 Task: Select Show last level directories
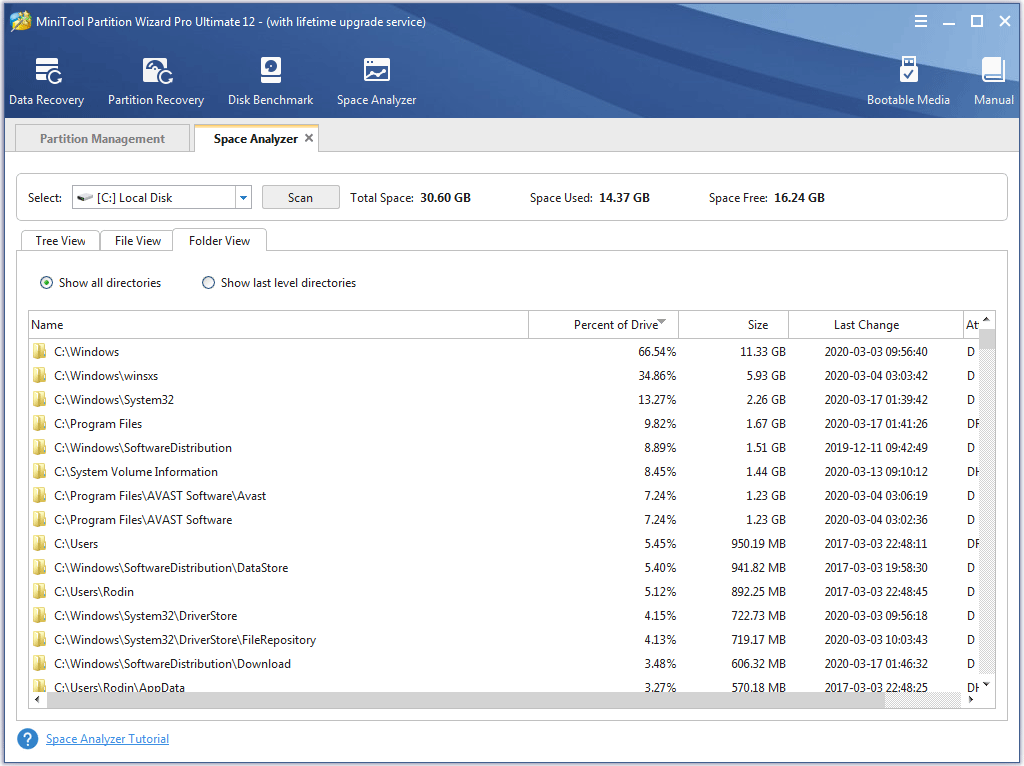(x=208, y=283)
